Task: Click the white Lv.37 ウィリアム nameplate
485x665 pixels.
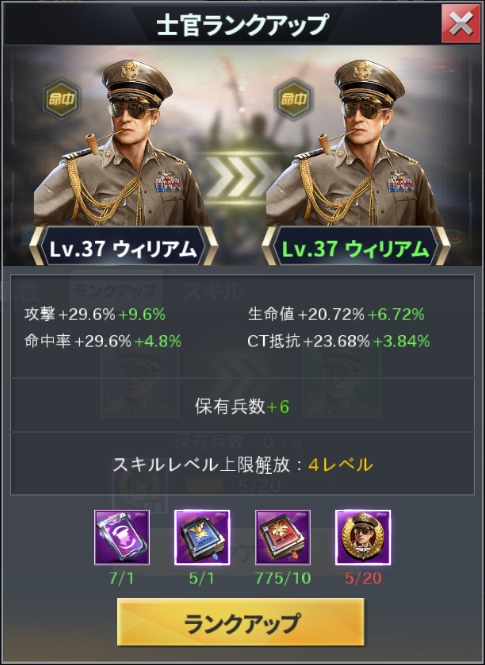Action: point(123,249)
